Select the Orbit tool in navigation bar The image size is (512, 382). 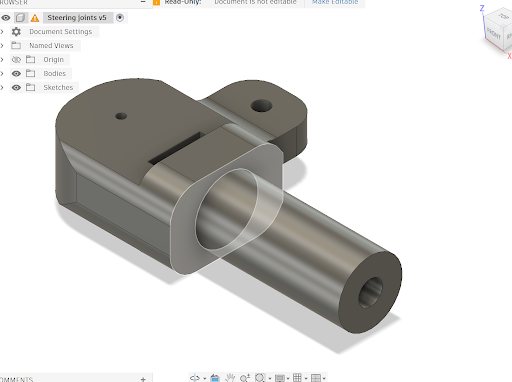195,378
